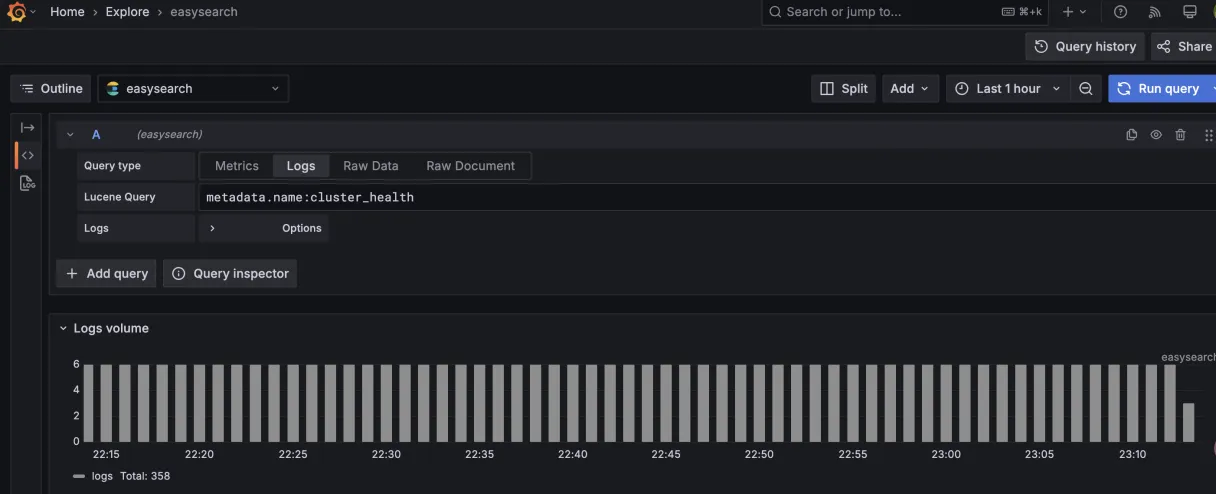
Task: Toggle query A visibility eye icon
Action: 1156,135
